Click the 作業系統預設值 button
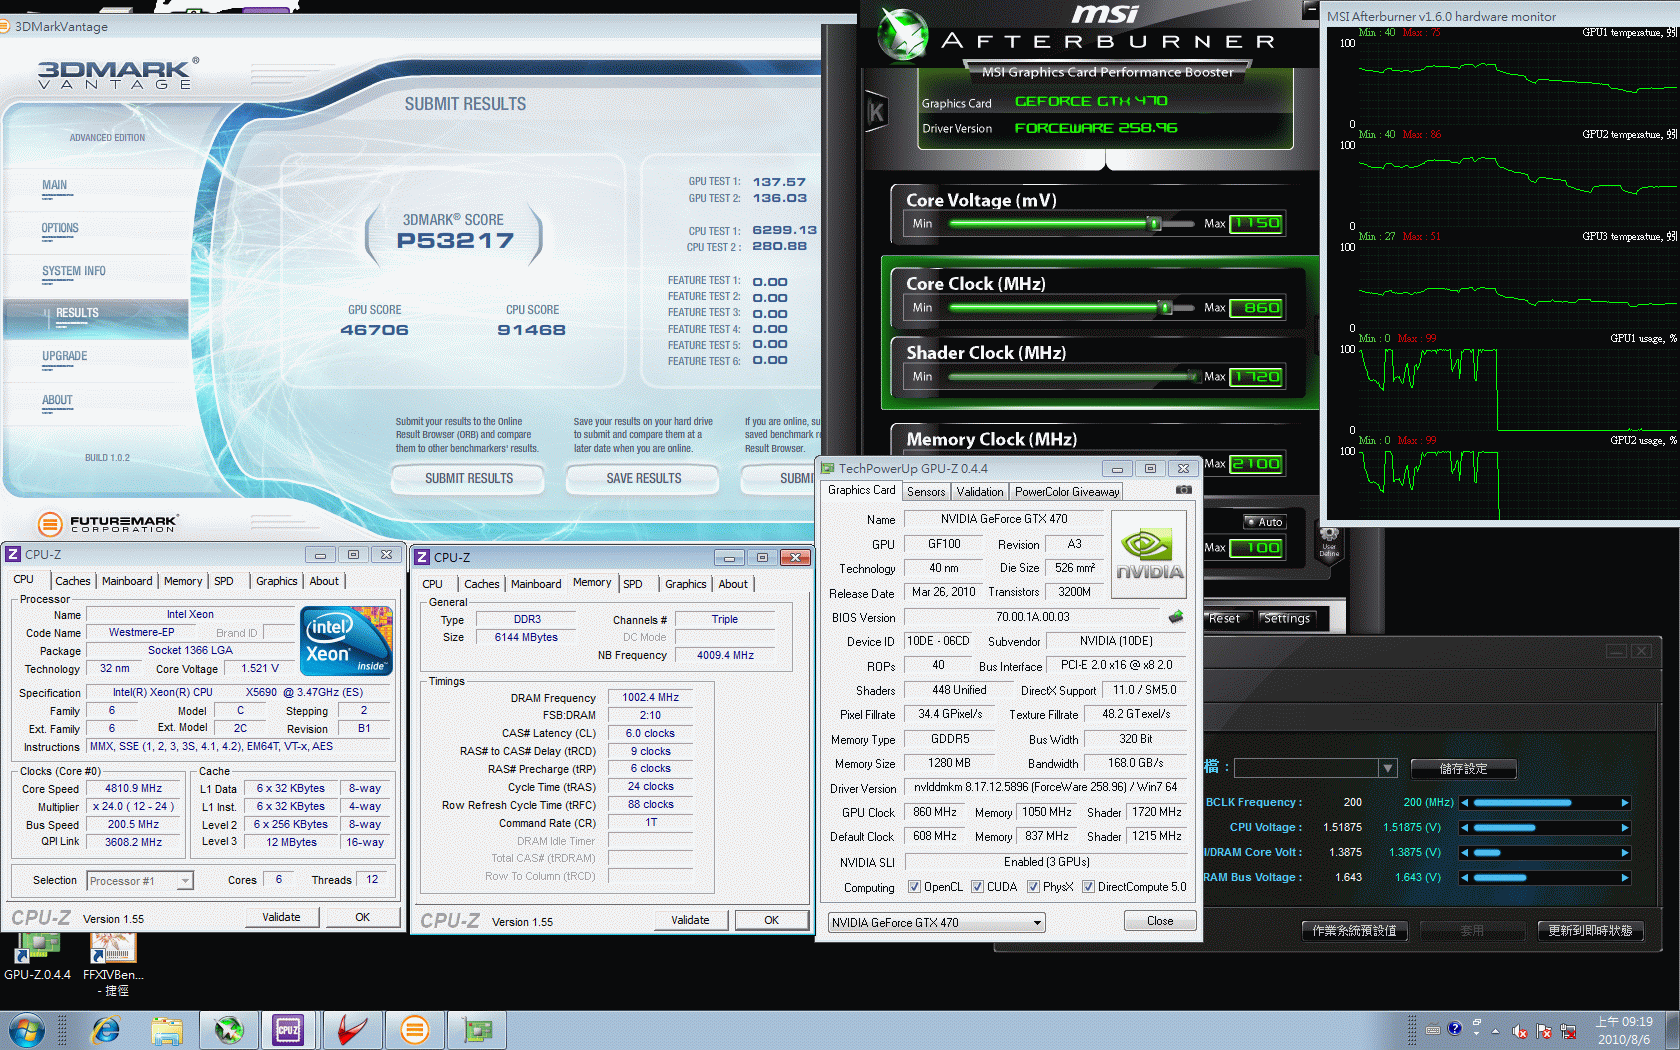 click(x=1355, y=931)
